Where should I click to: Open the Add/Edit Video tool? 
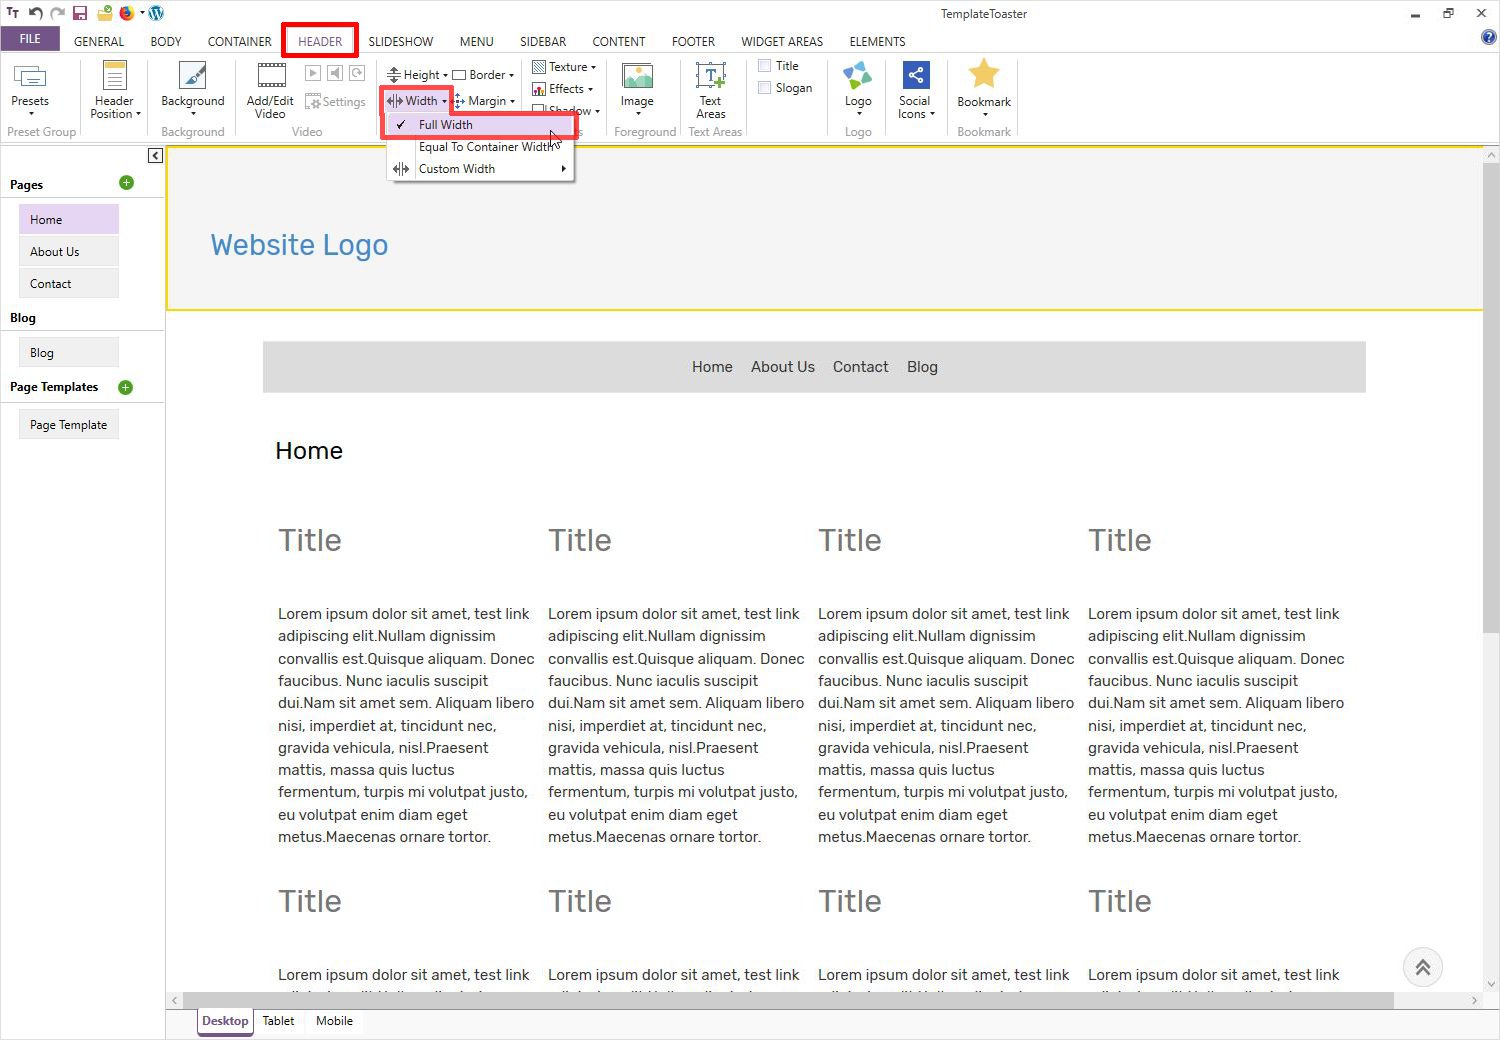click(270, 89)
